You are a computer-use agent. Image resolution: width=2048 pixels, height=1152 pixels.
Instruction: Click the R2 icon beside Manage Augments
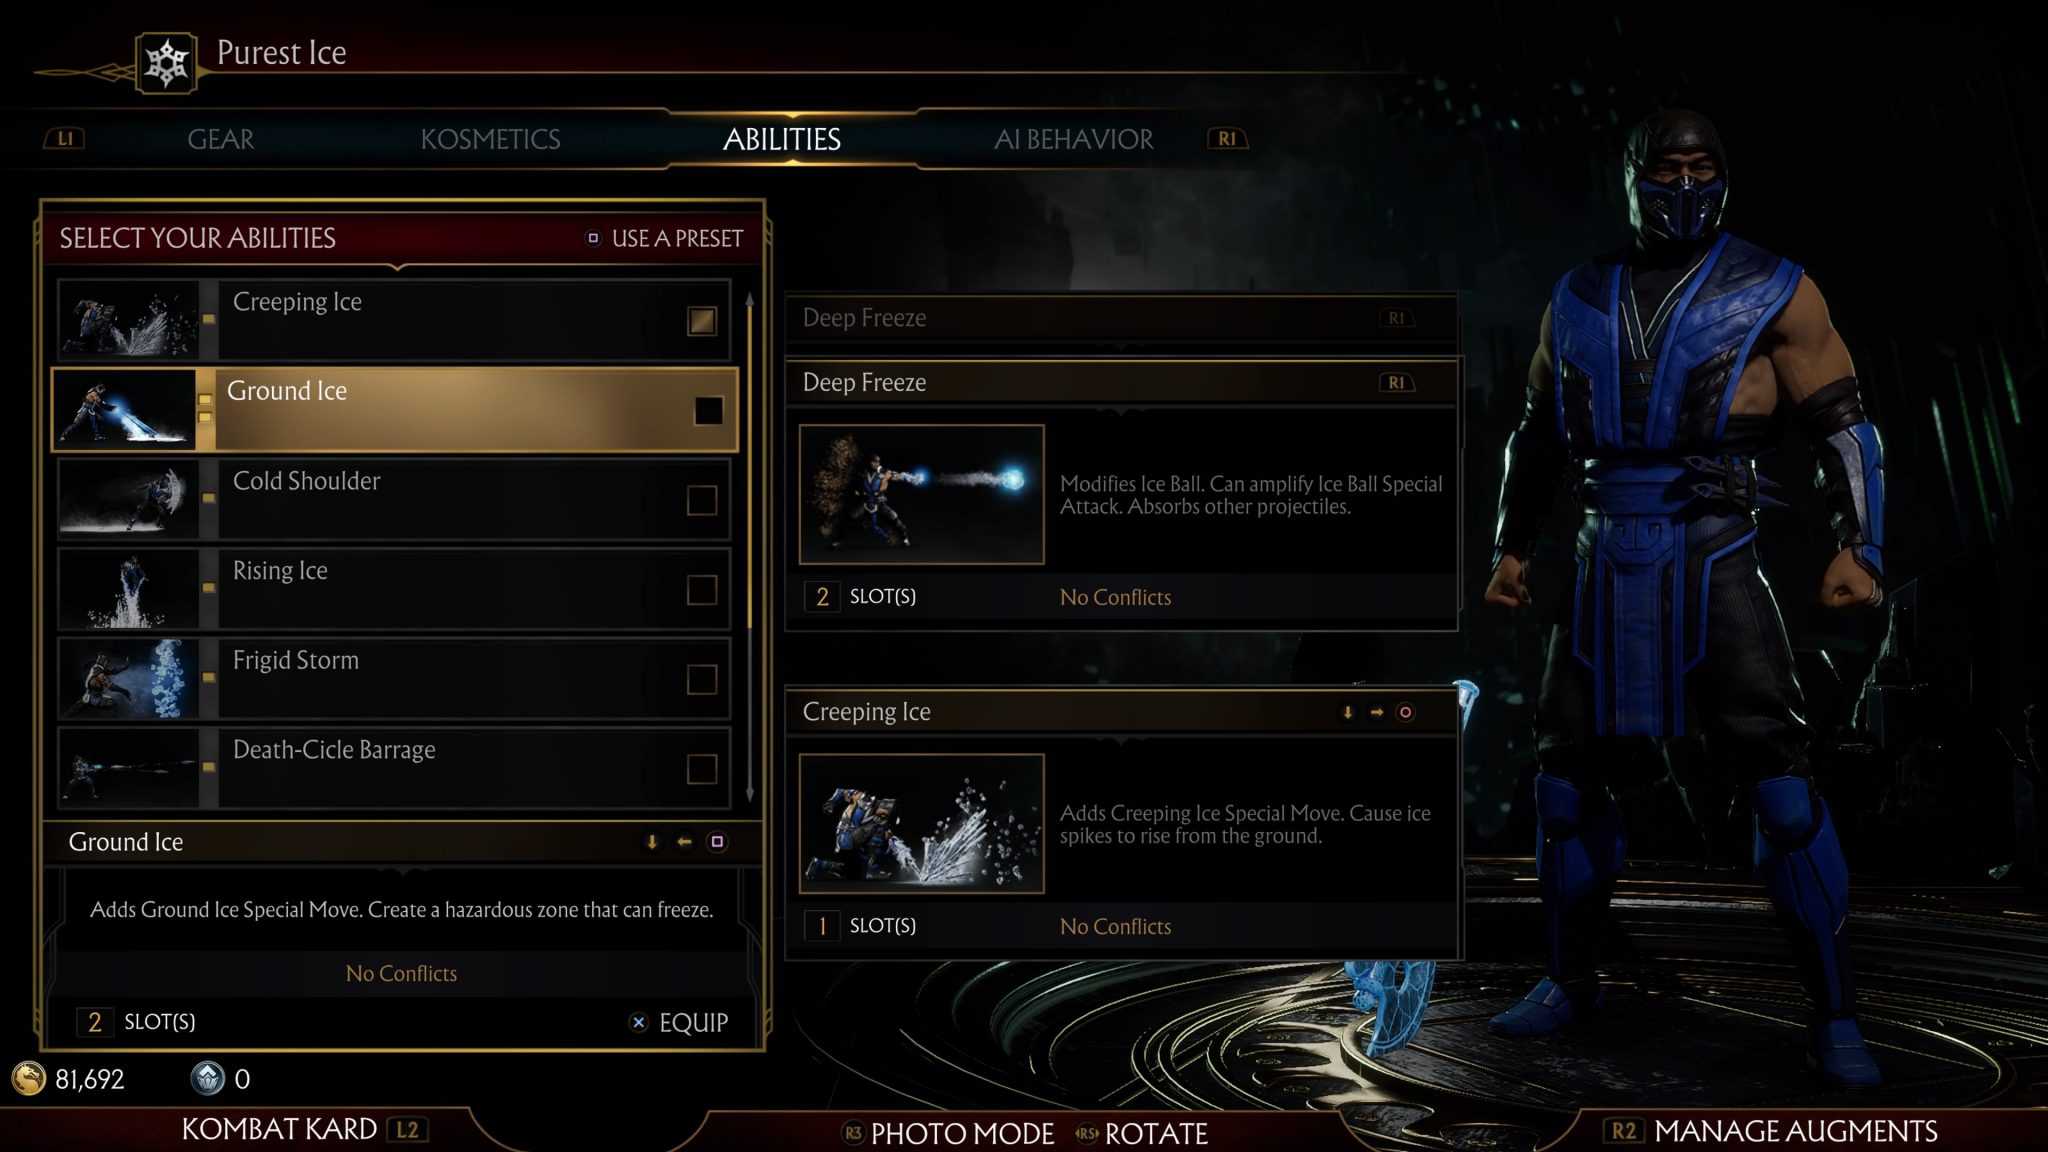(1623, 1131)
